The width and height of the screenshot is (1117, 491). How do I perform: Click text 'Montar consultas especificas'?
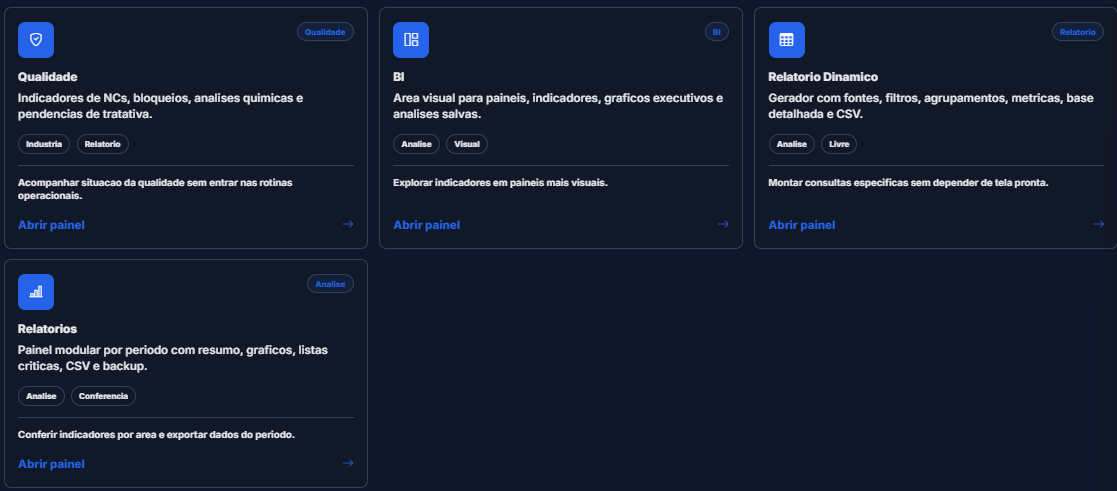[x=908, y=183]
